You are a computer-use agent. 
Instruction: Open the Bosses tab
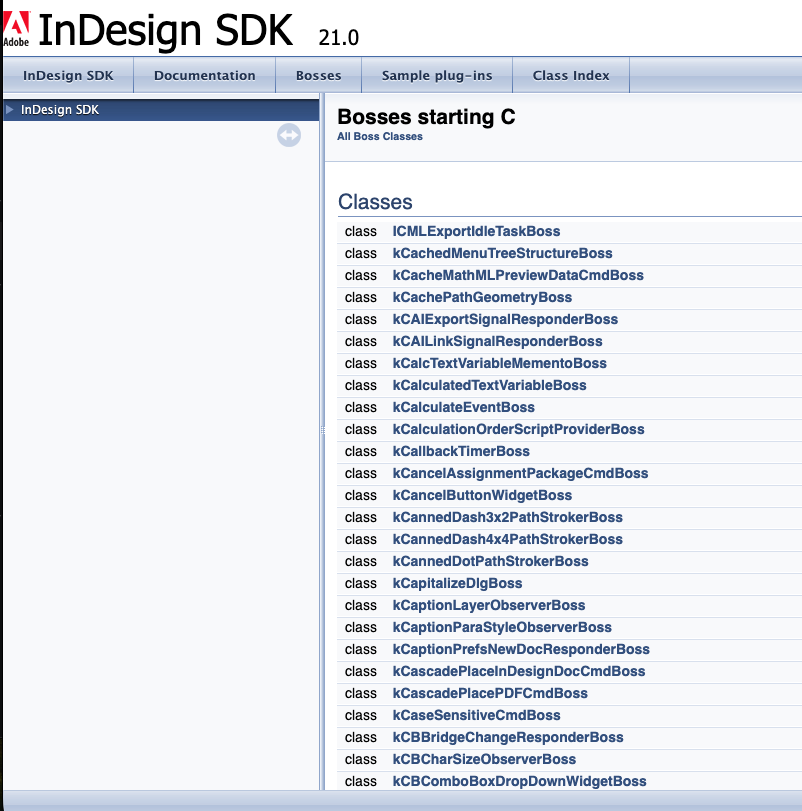[x=318, y=75]
